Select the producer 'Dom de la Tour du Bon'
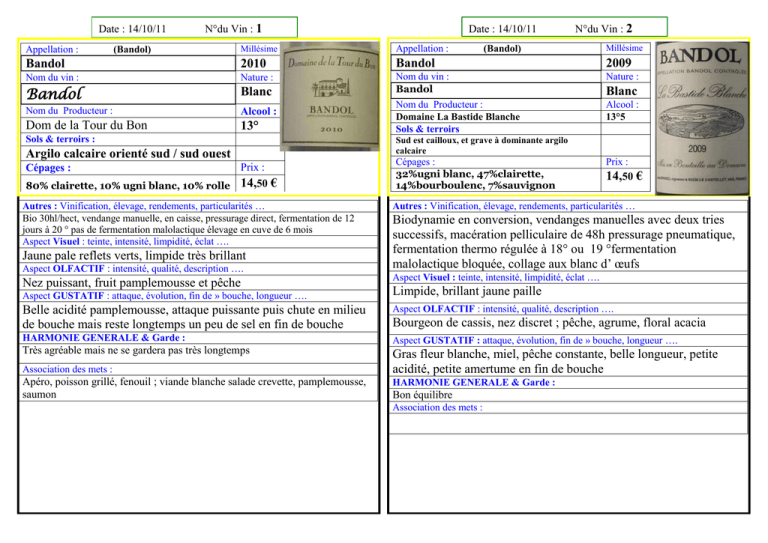Image resolution: width=768 pixels, height=543 pixels. click(x=86, y=125)
